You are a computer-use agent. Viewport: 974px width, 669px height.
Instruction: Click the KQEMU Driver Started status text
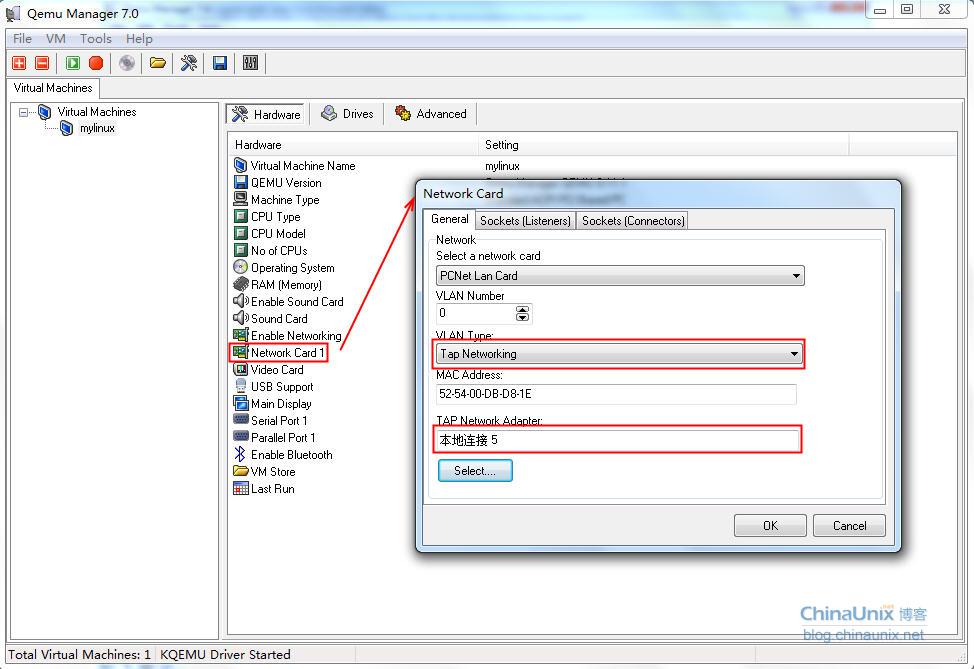225,654
